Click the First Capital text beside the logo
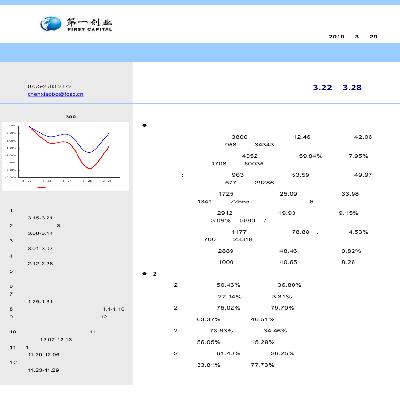Viewport: 400px width, 410px height. tap(89, 25)
